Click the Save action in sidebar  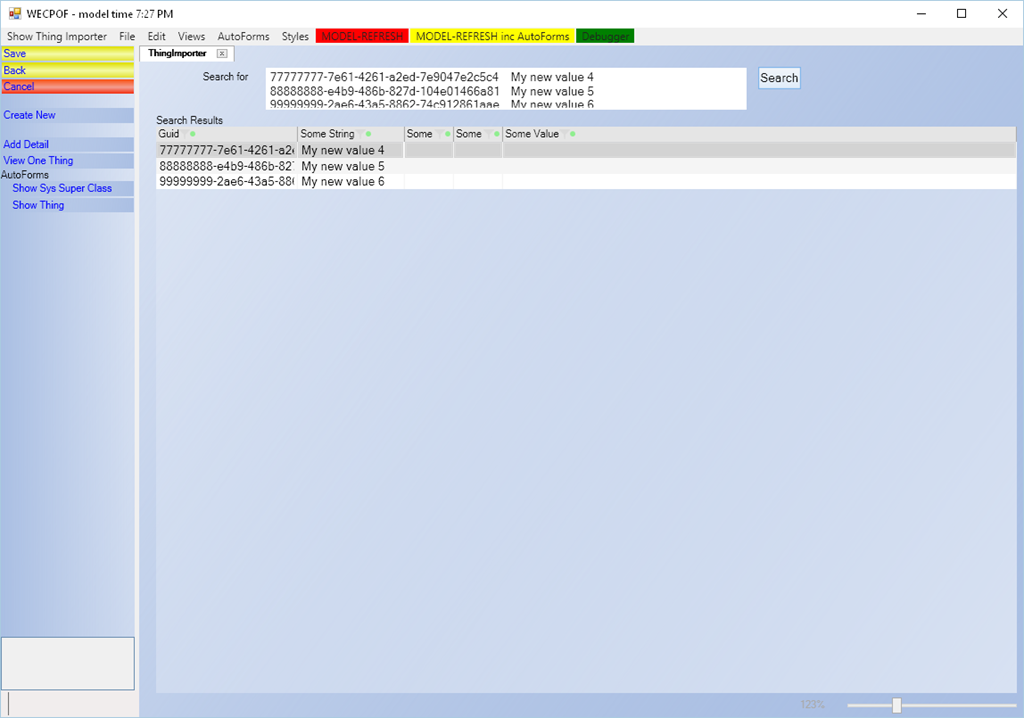coord(67,54)
